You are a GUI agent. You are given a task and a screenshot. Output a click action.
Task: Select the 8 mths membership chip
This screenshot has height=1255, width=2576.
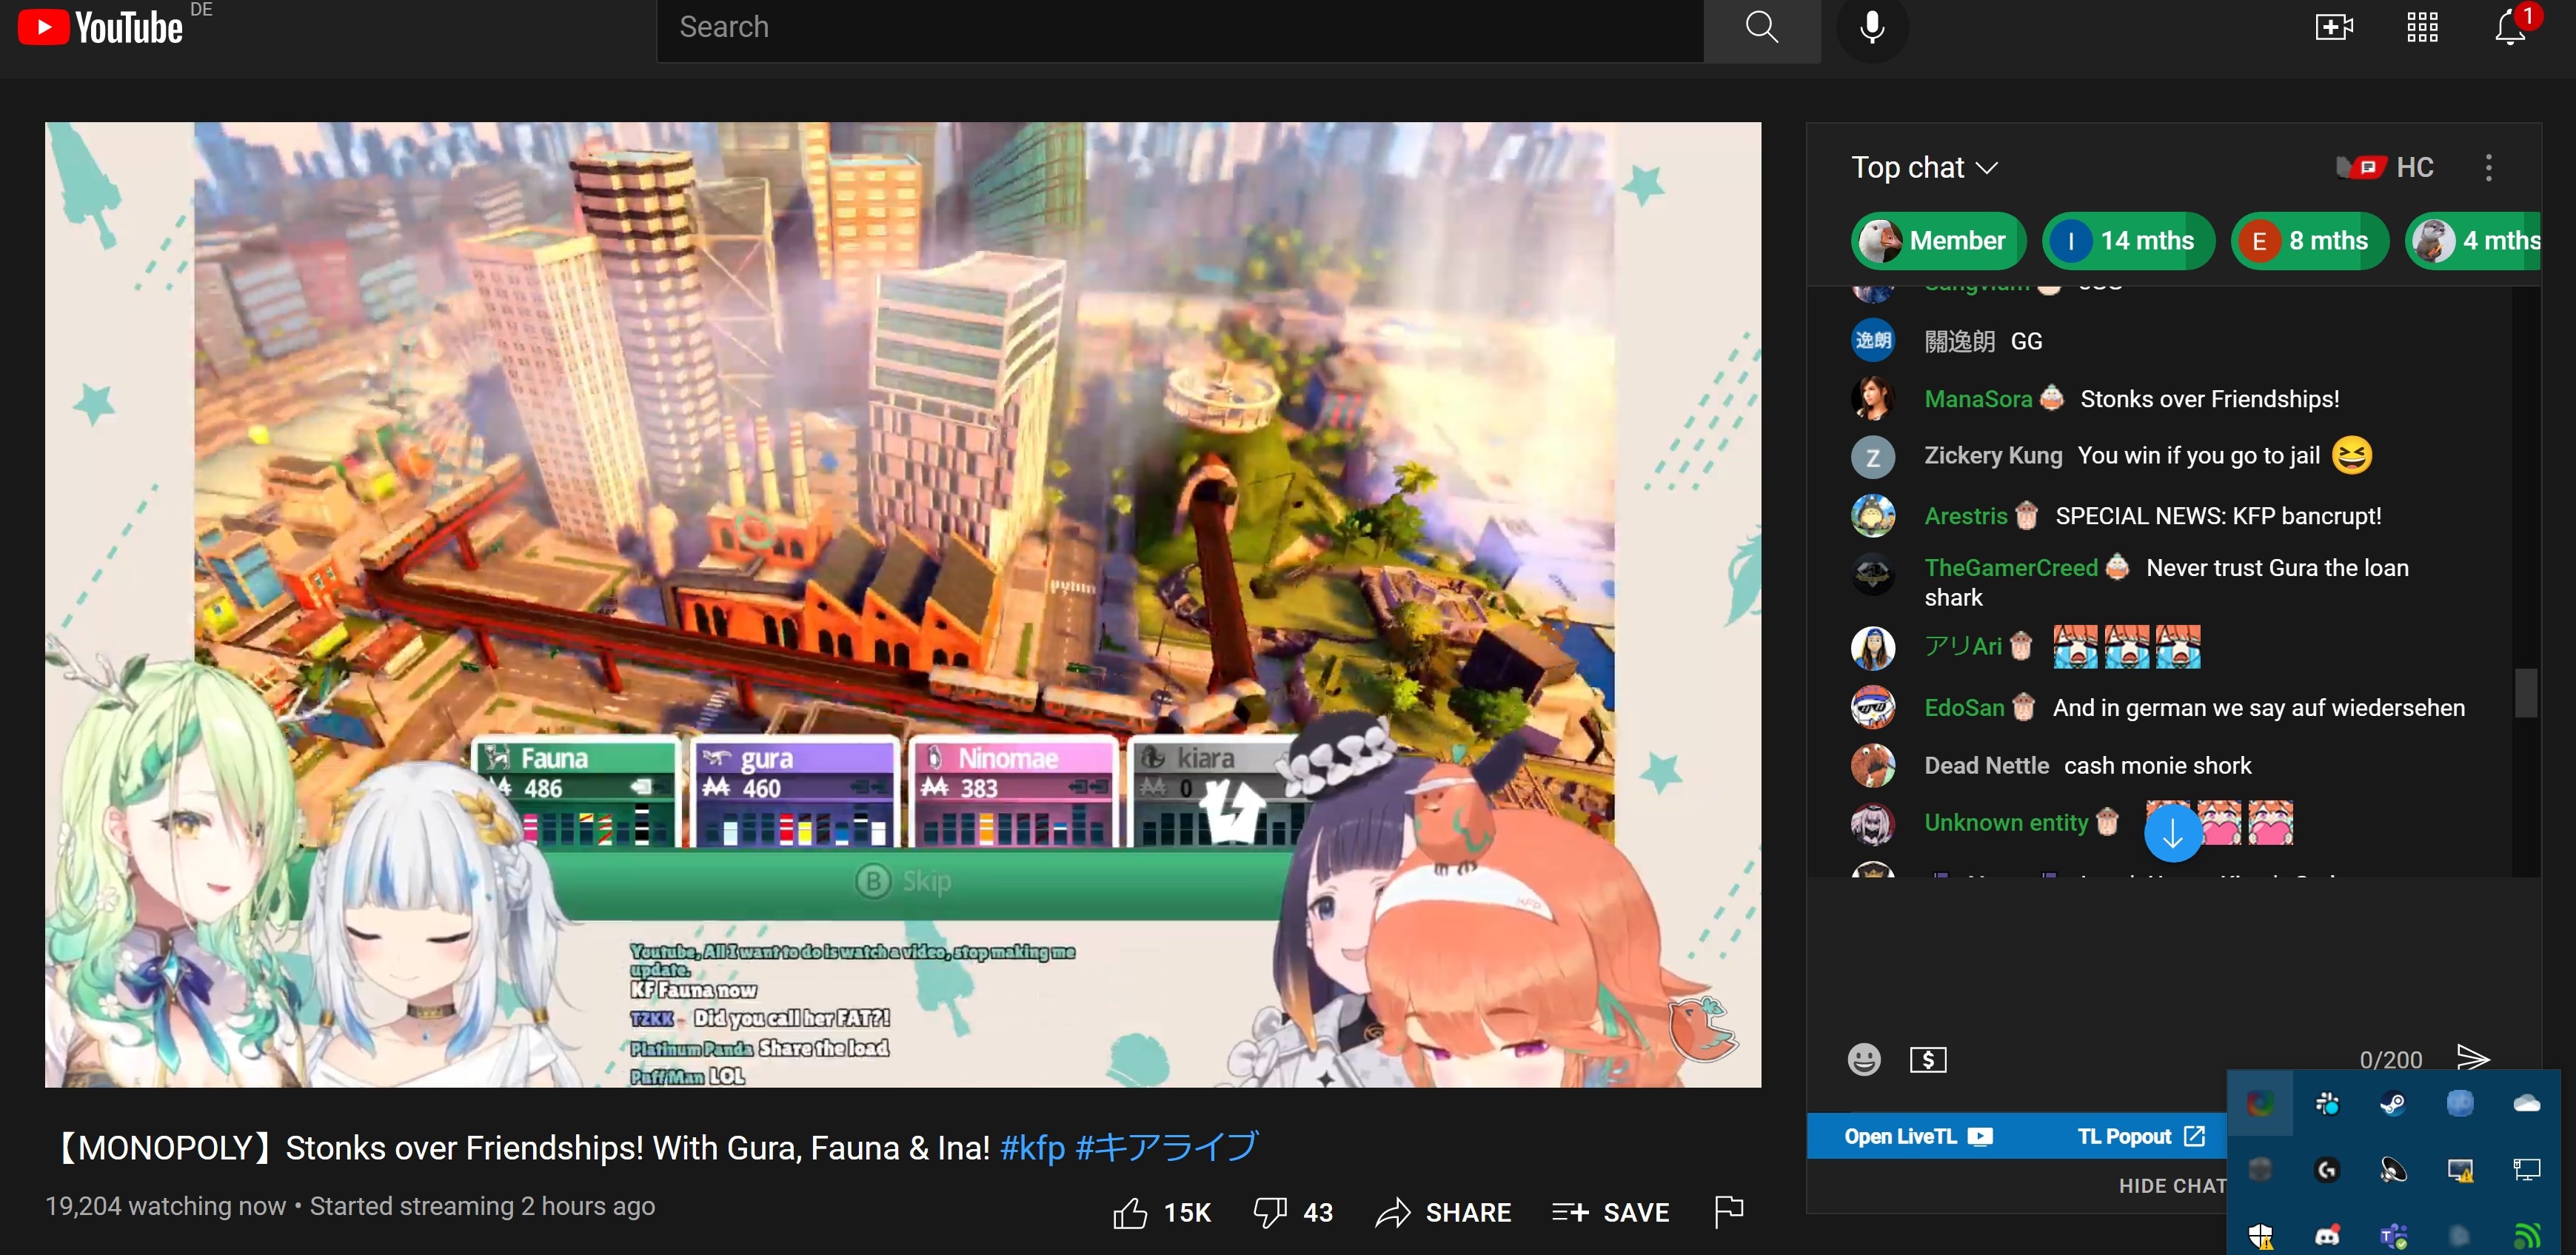(2310, 241)
